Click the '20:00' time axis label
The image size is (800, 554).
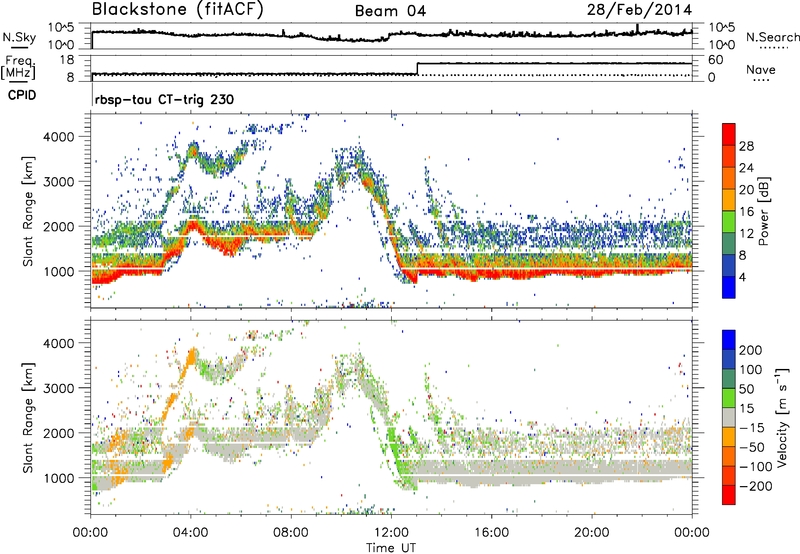click(592, 533)
